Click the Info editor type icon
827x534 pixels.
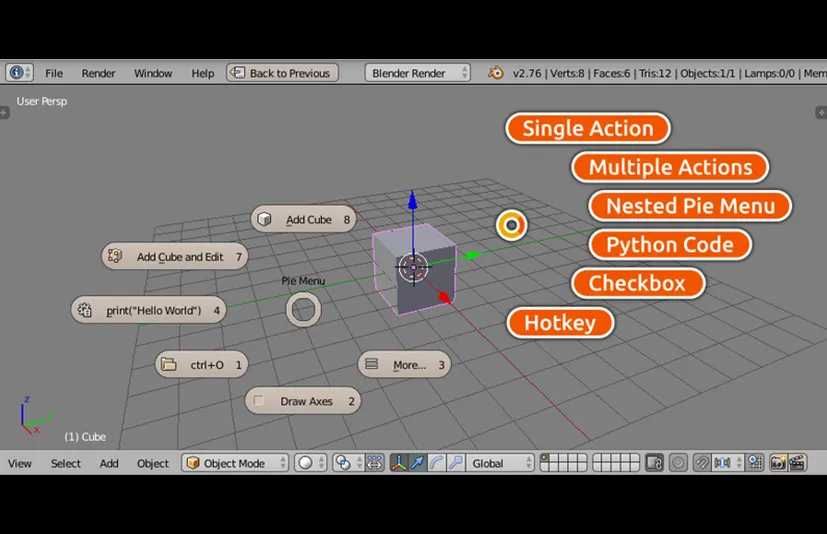[20, 72]
